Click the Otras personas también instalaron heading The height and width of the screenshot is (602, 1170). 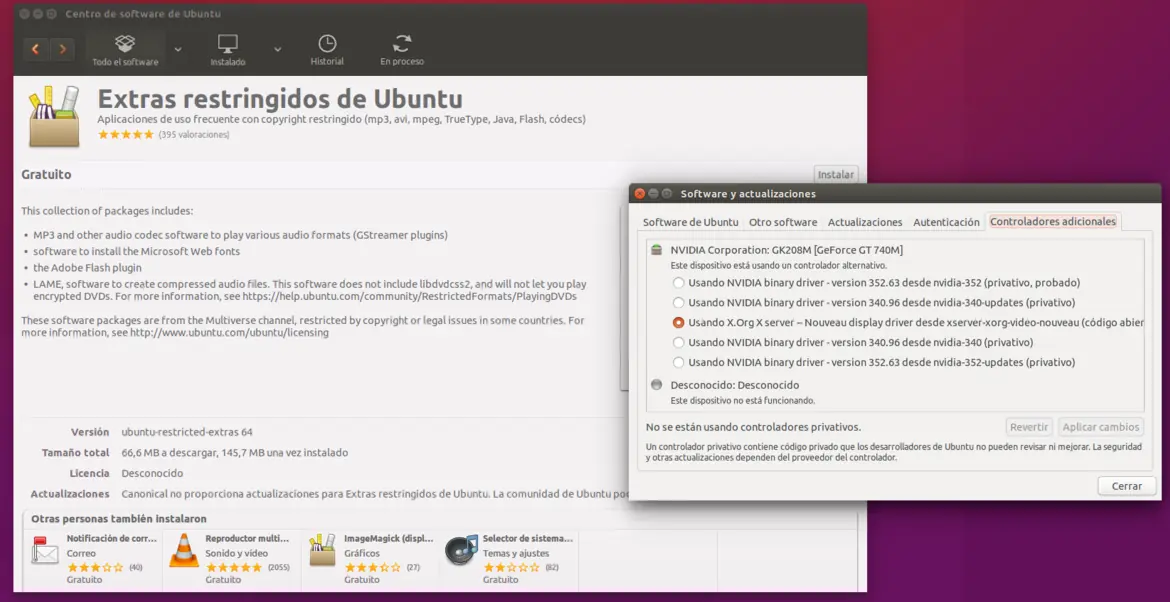click(119, 518)
